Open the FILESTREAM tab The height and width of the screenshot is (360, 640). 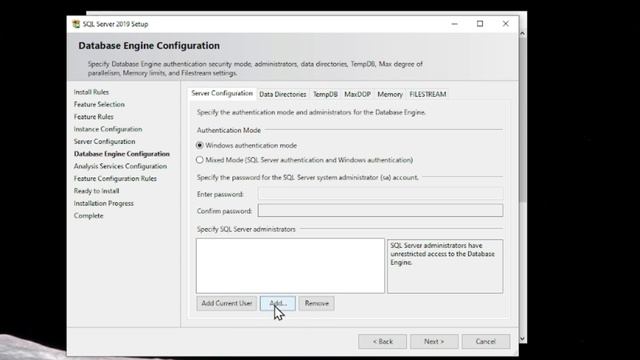pyautogui.click(x=427, y=94)
